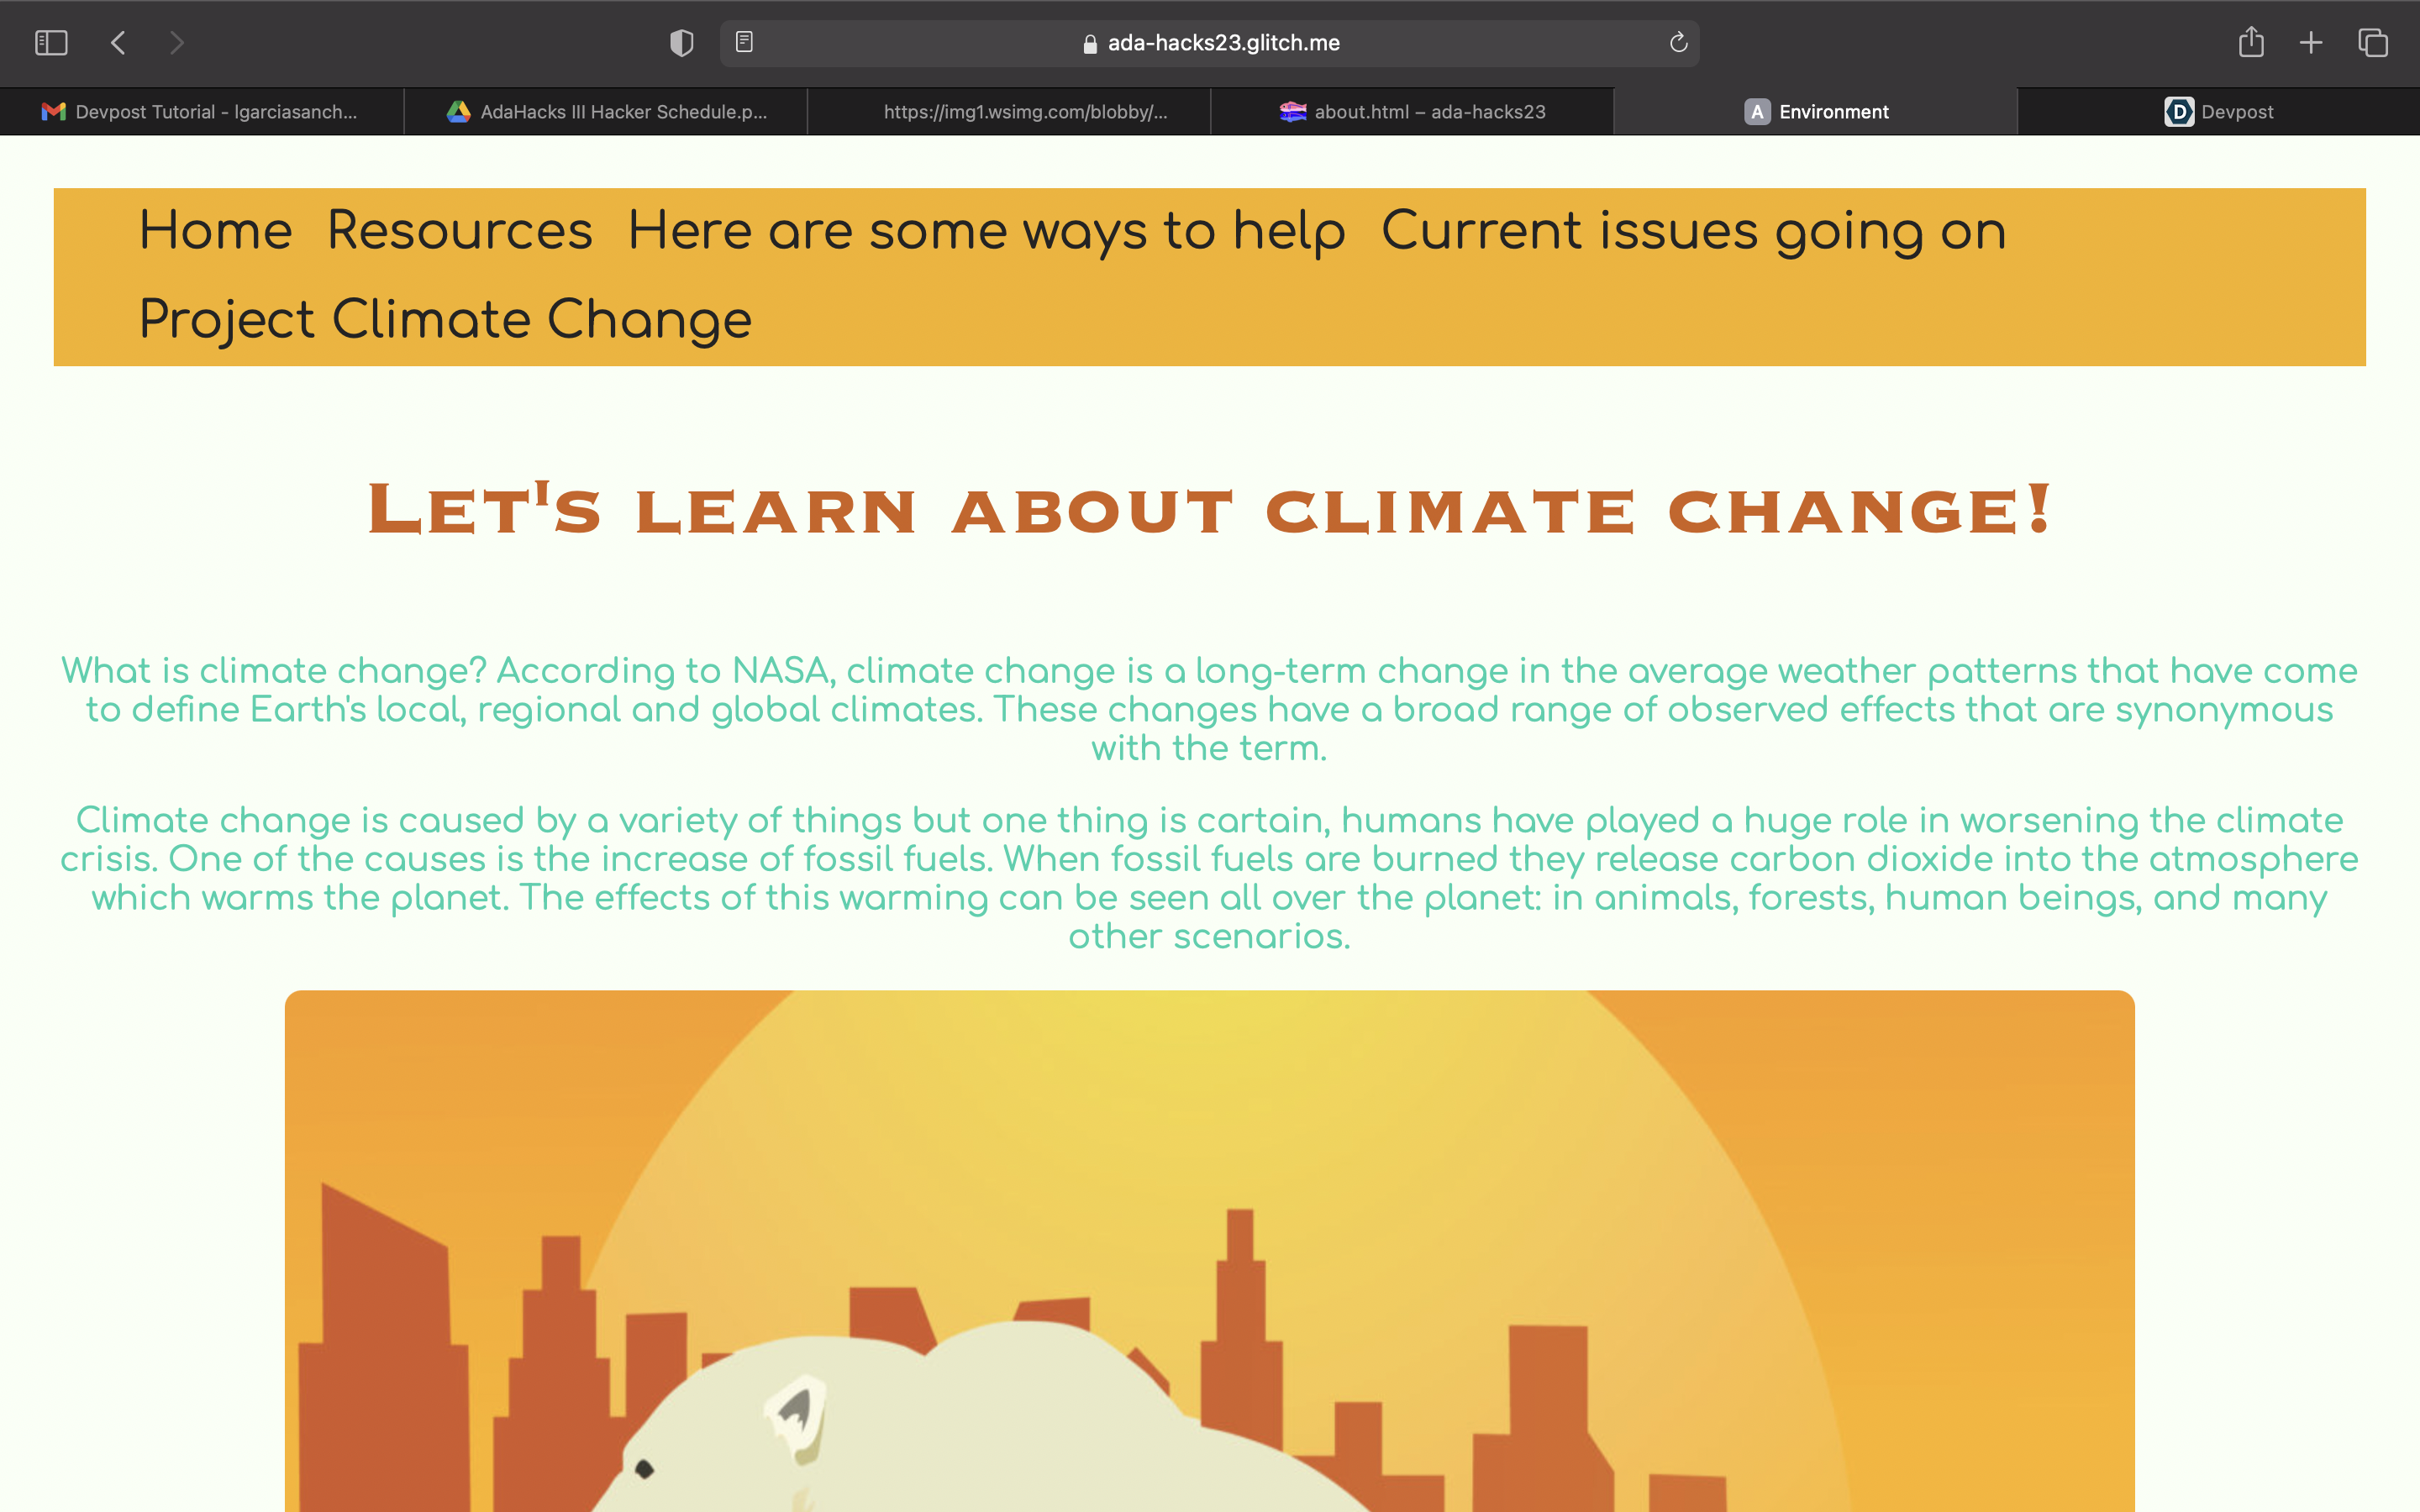Click the Home navigation link
This screenshot has width=2420, height=1512.
(x=215, y=231)
